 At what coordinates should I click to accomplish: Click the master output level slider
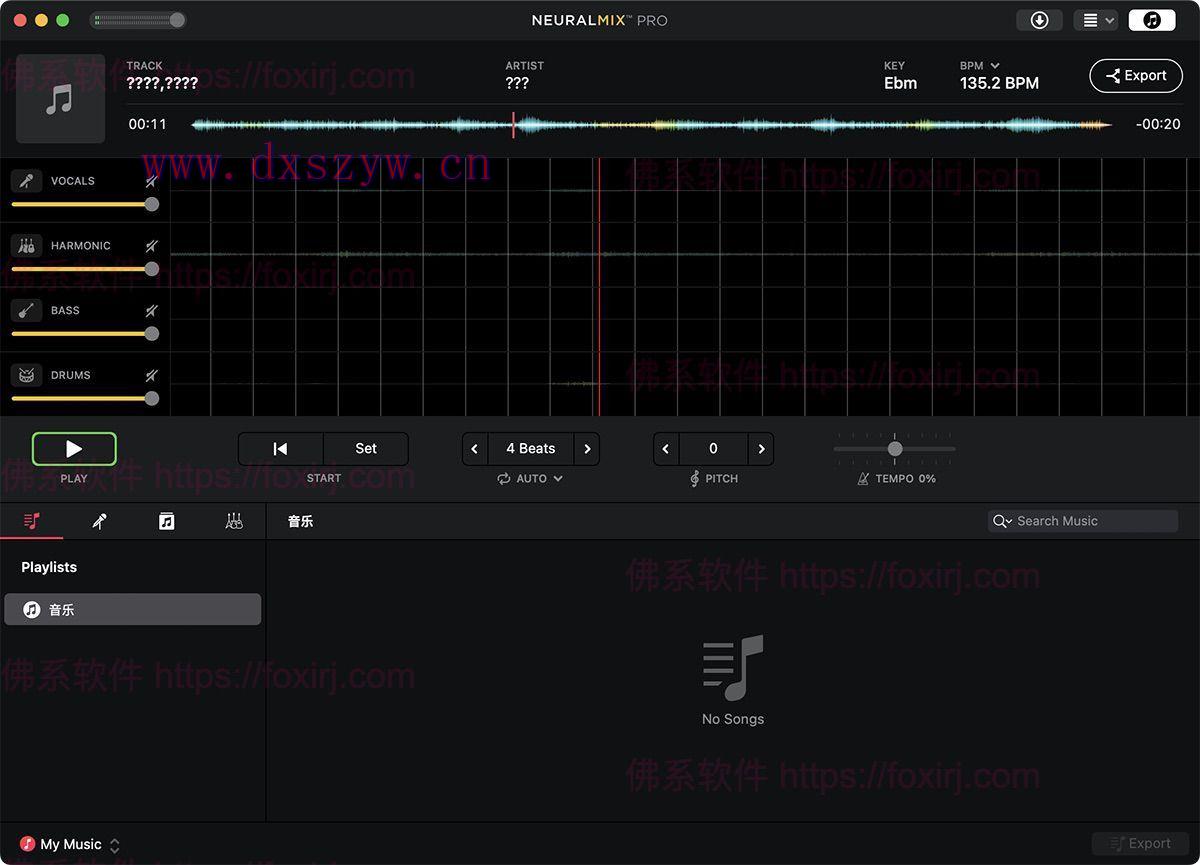coord(138,20)
